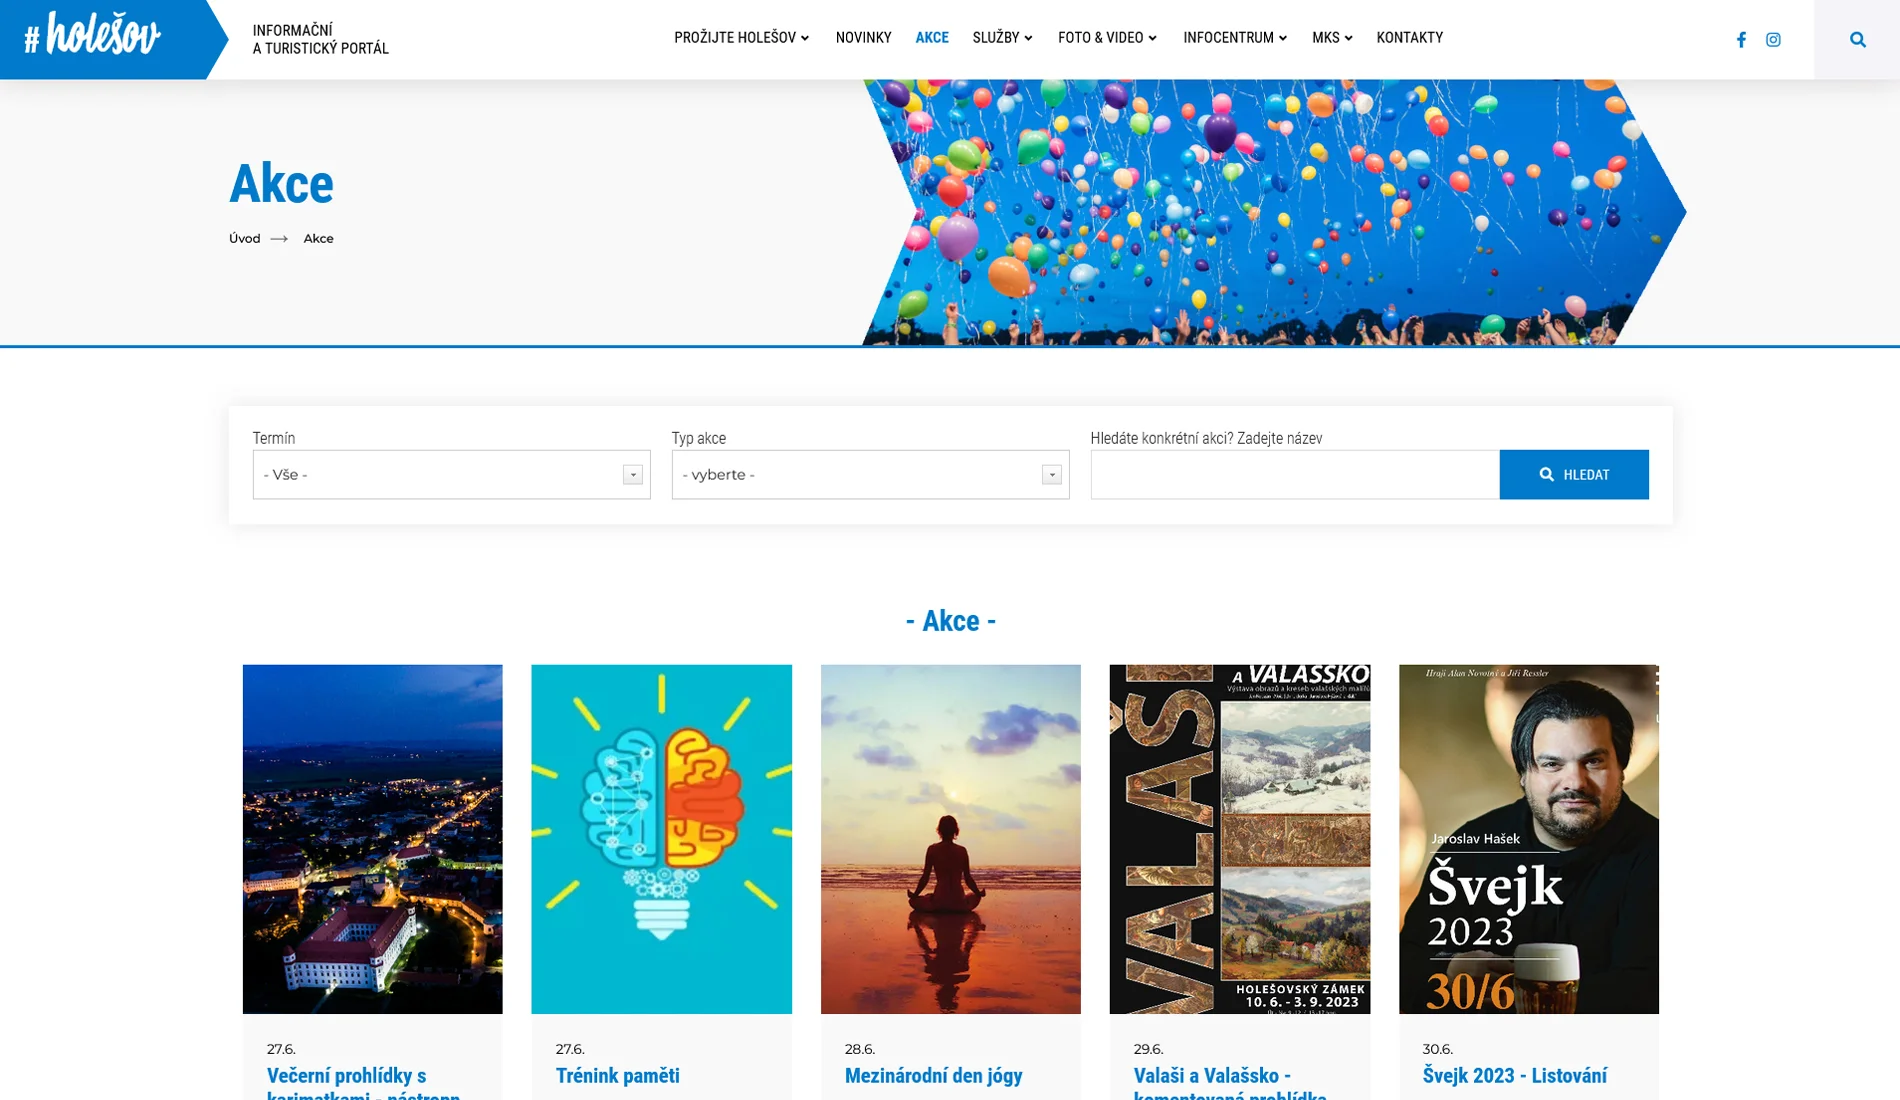Open the Typ akce dropdown
Viewport: 1900px width, 1100px height.
tap(870, 474)
